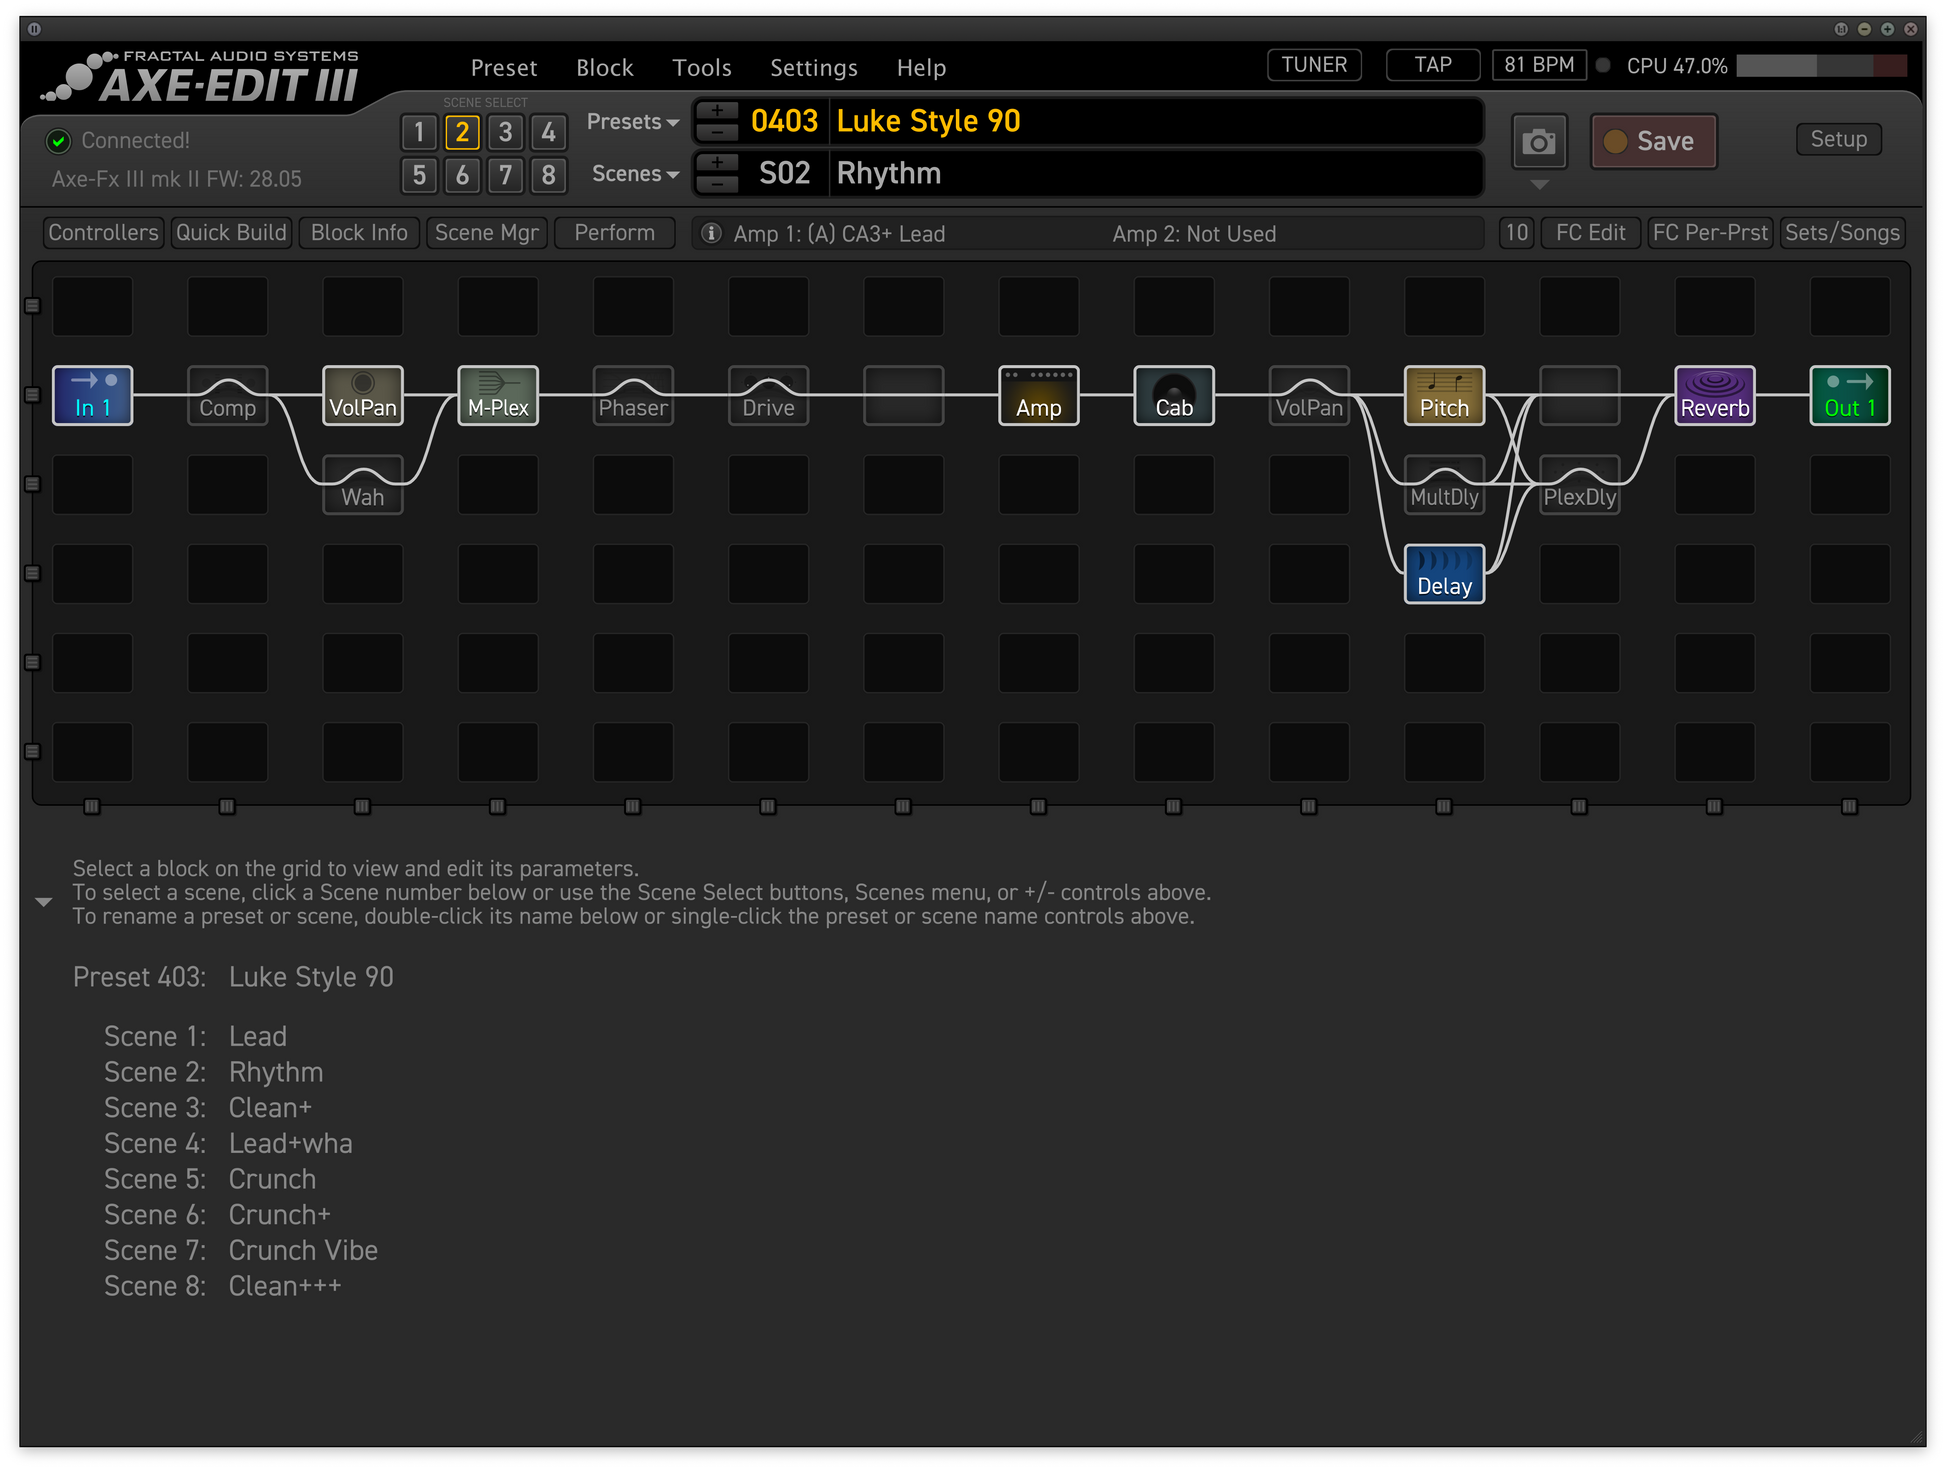Viewport: 1946px width, 1470px height.
Task: Select the In 1 input block
Action: pyautogui.click(x=92, y=396)
